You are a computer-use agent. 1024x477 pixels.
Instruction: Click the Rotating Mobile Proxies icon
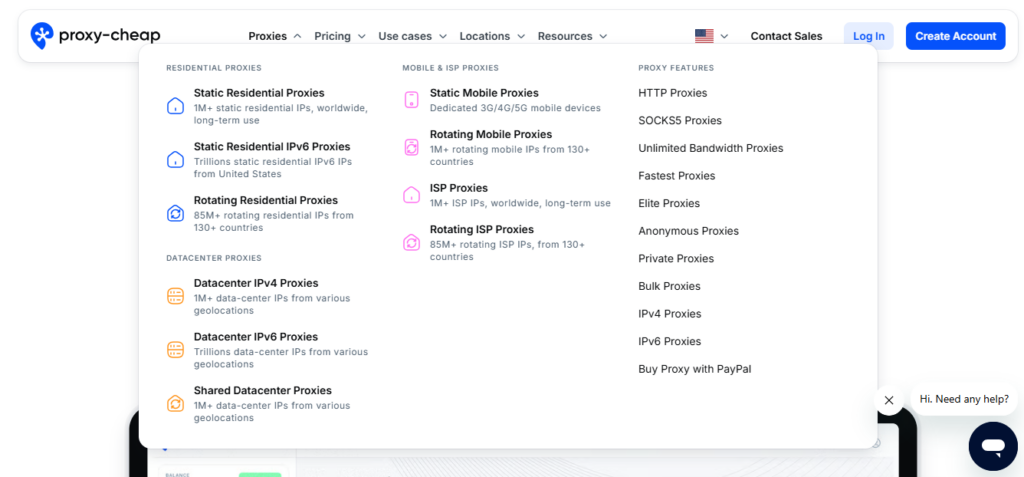[411, 147]
